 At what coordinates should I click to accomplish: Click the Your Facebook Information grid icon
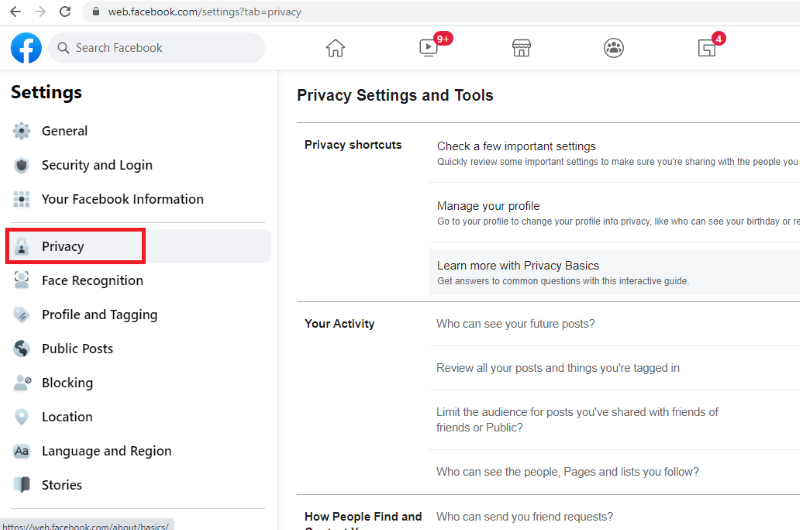point(21,199)
